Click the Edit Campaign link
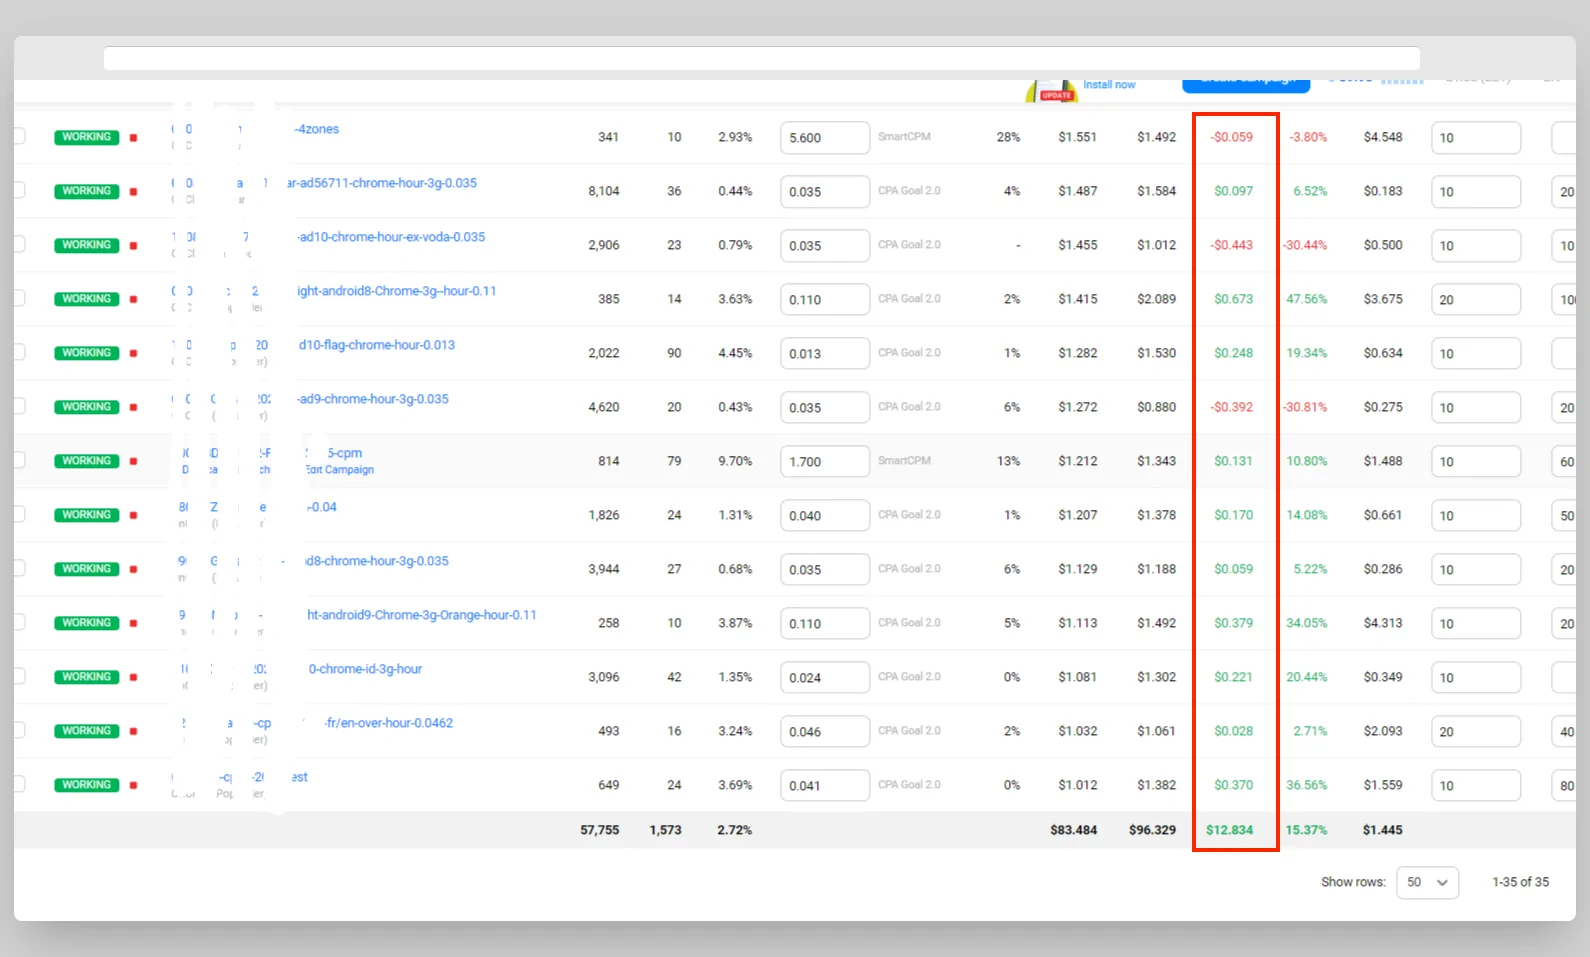The image size is (1590, 957). pos(340,470)
